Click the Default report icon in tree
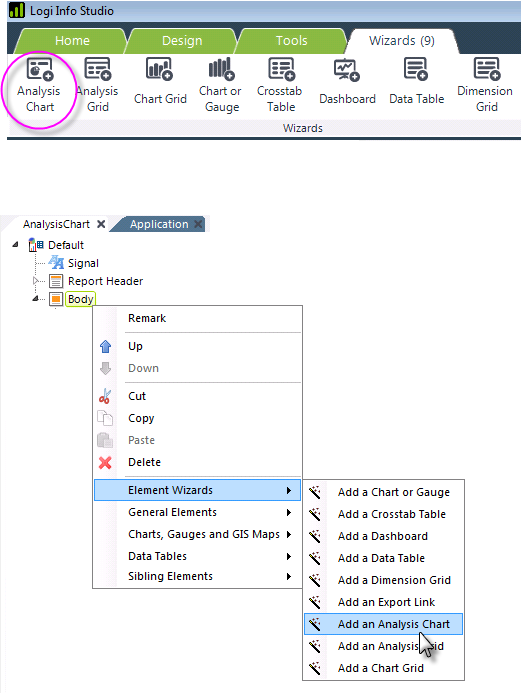524x693 pixels. [x=36, y=245]
